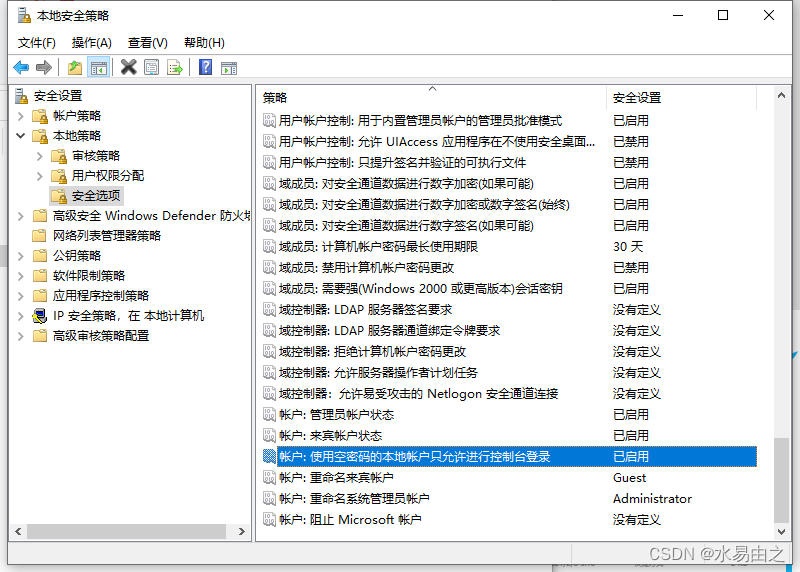Click the Administrator setting value

[x=652, y=499]
